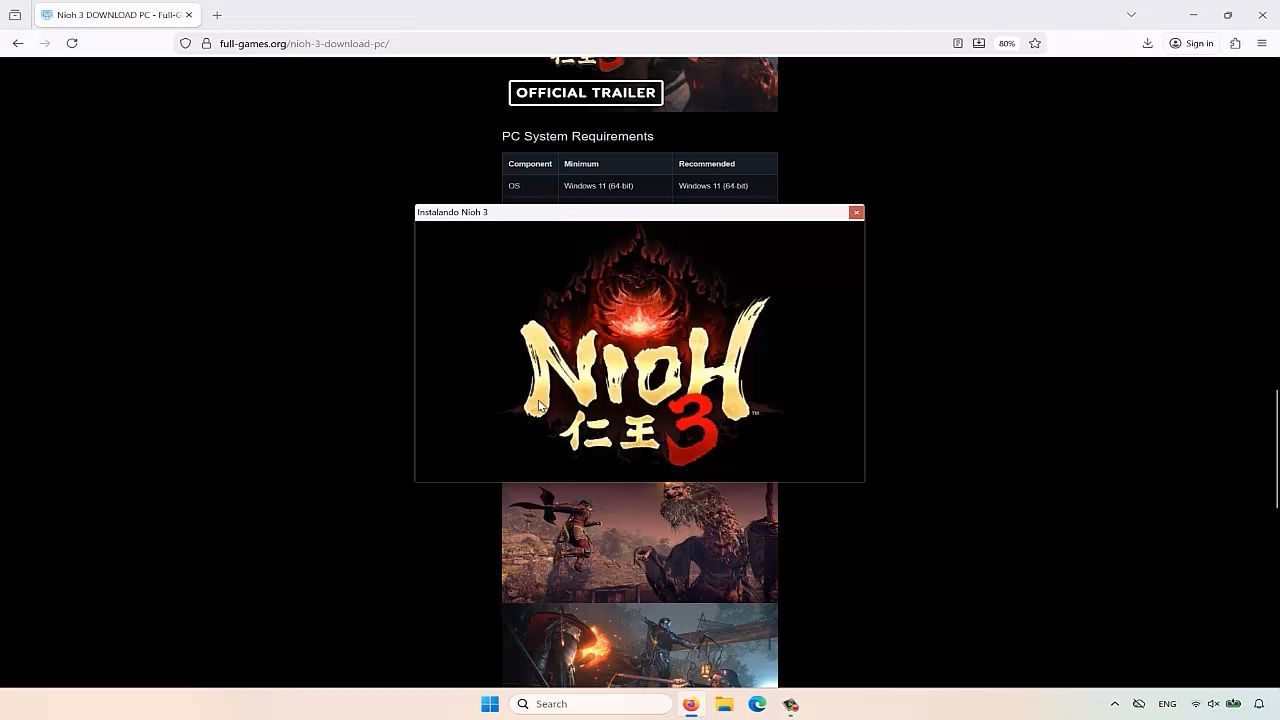1280x720 pixels.
Task: Show hidden system tray icons
Action: [1114, 704]
